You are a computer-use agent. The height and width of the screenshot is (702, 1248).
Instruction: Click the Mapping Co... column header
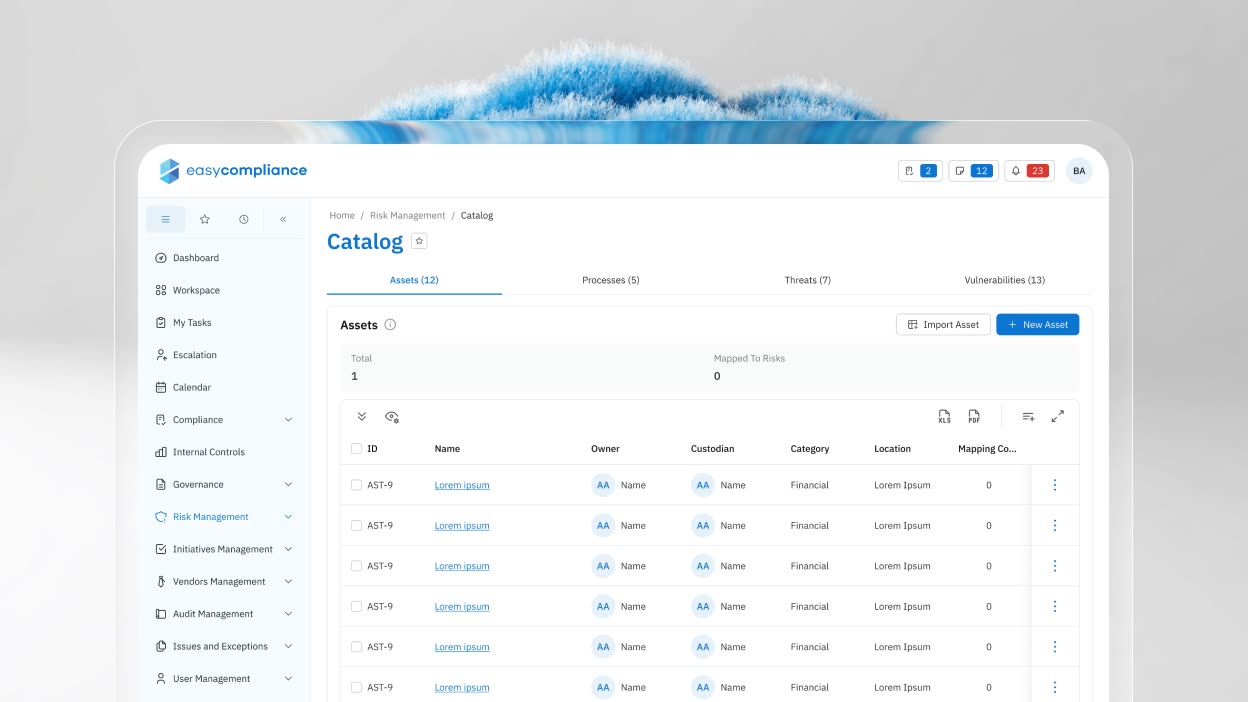coord(987,449)
